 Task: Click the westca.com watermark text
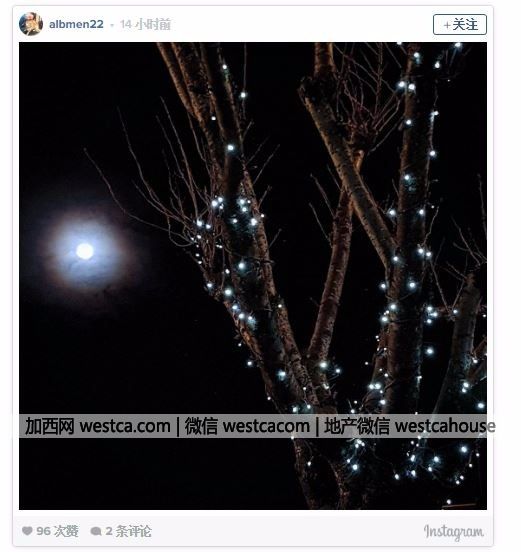pos(125,426)
